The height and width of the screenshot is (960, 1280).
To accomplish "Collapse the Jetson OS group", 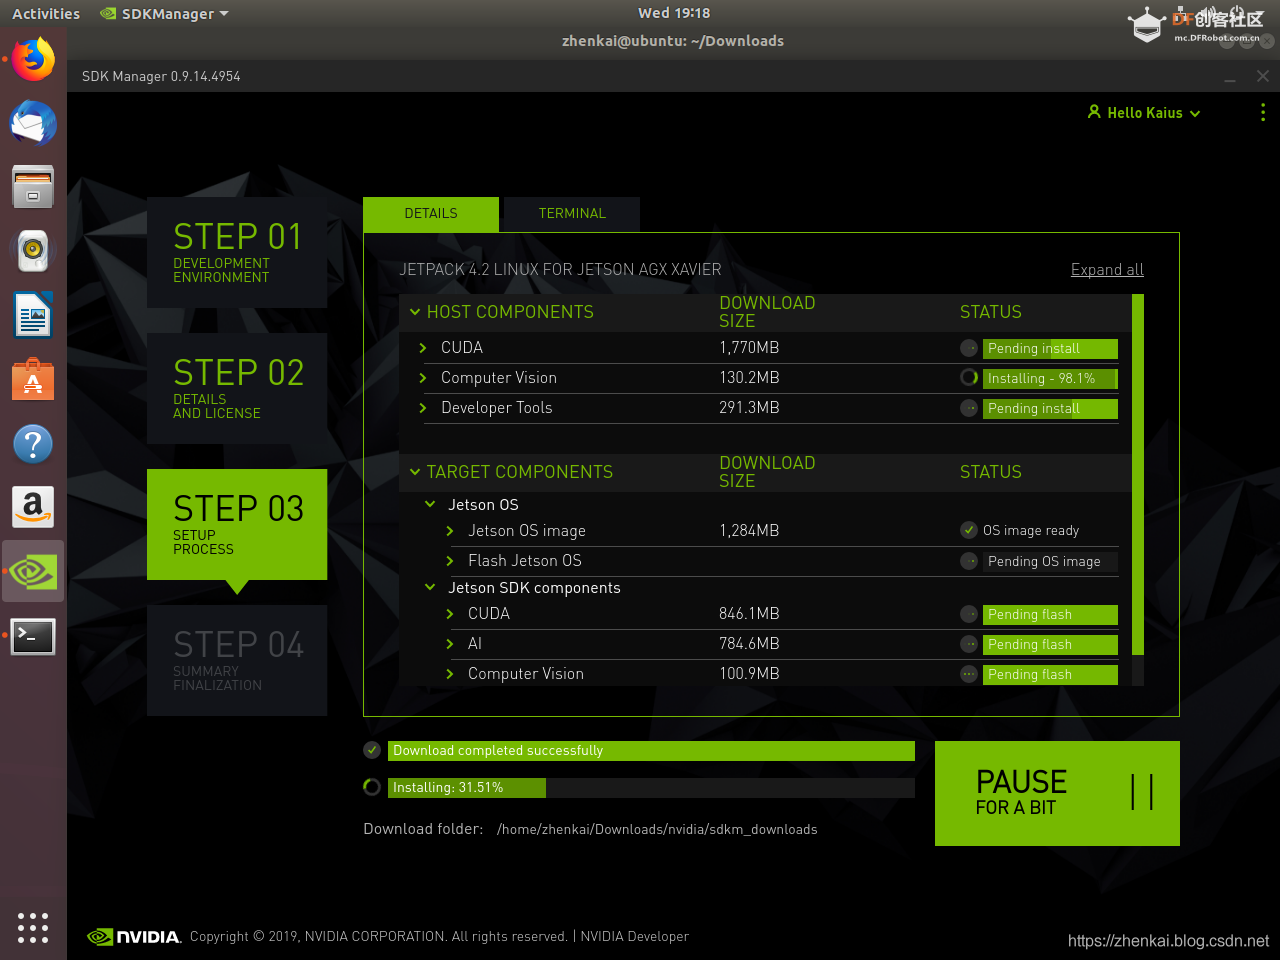I will (x=430, y=505).
